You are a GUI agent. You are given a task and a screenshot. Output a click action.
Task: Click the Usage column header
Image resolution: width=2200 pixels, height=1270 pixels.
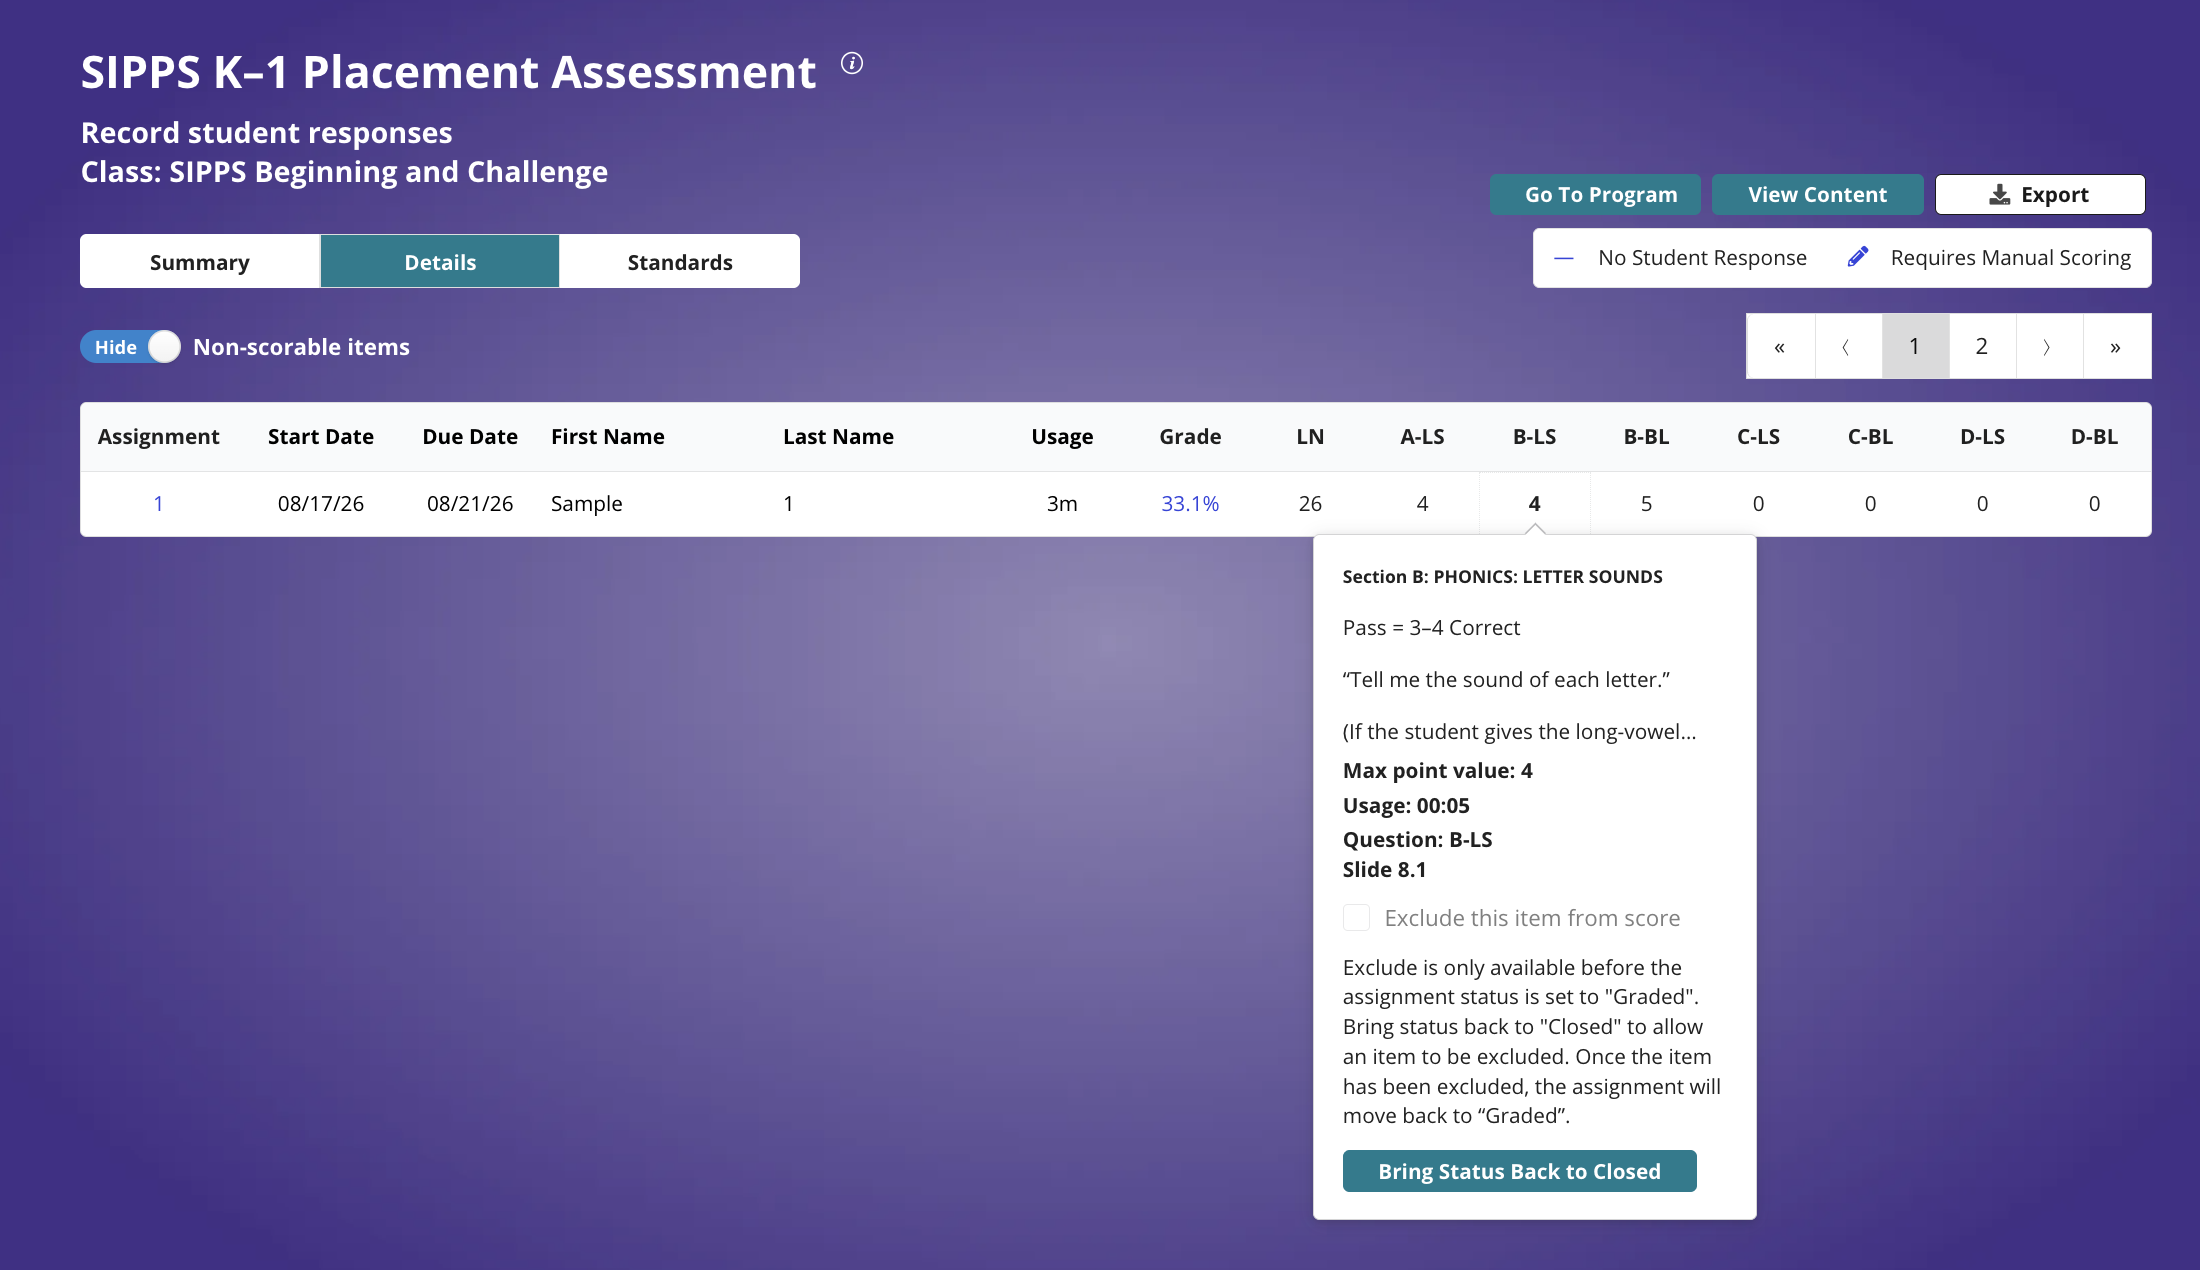pyautogui.click(x=1062, y=437)
